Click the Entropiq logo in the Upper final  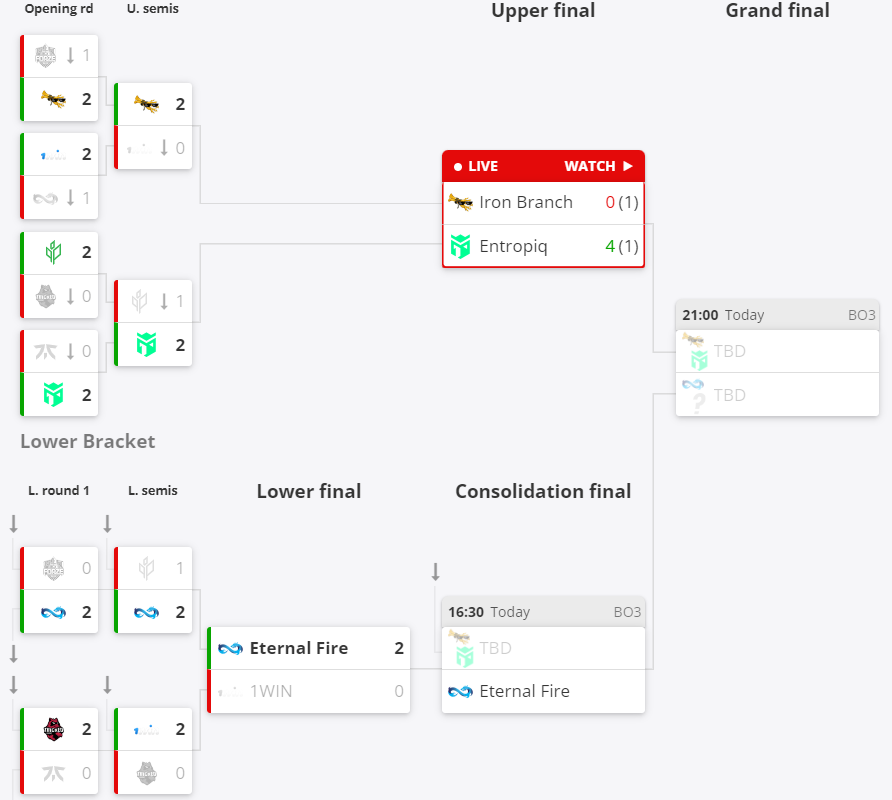tap(460, 246)
